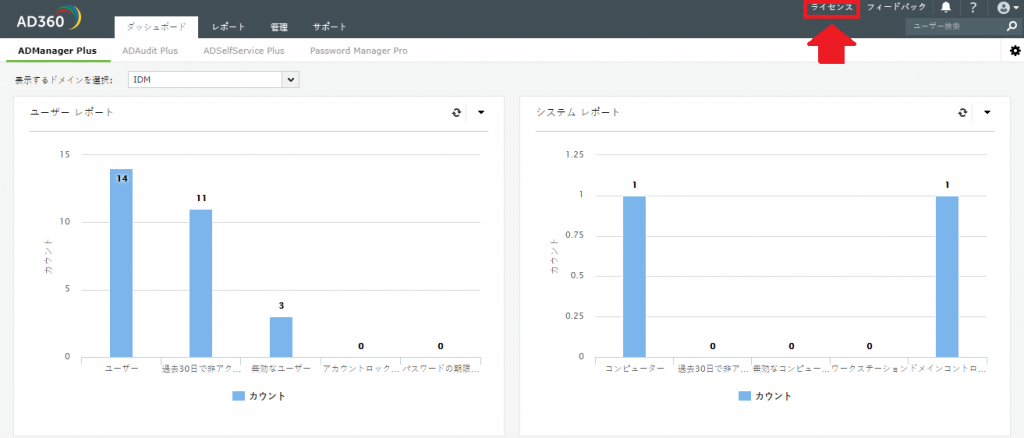Open システム レポート options dropdown arrow
The image size is (1024, 438).
[x=987, y=113]
